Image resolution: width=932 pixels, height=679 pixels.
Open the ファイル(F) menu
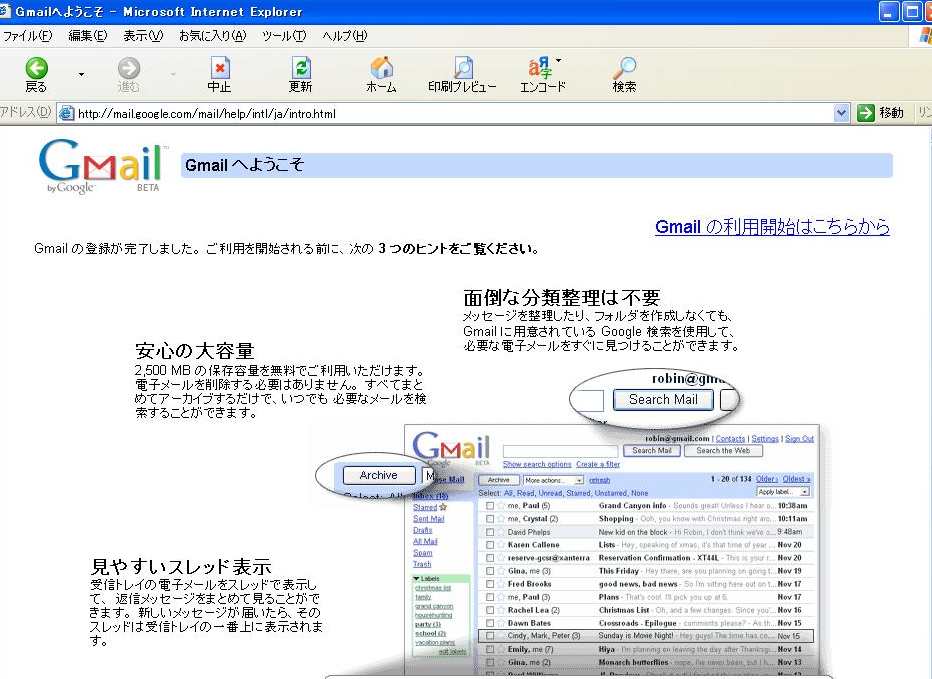click(x=27, y=36)
